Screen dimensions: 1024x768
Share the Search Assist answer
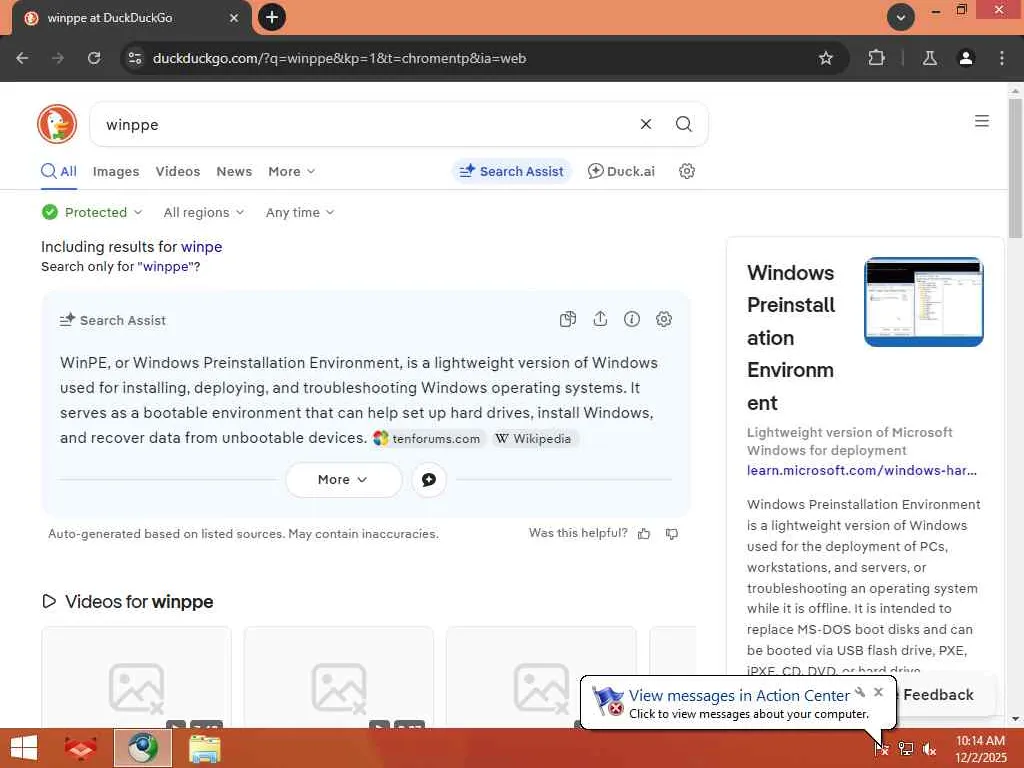tap(600, 319)
